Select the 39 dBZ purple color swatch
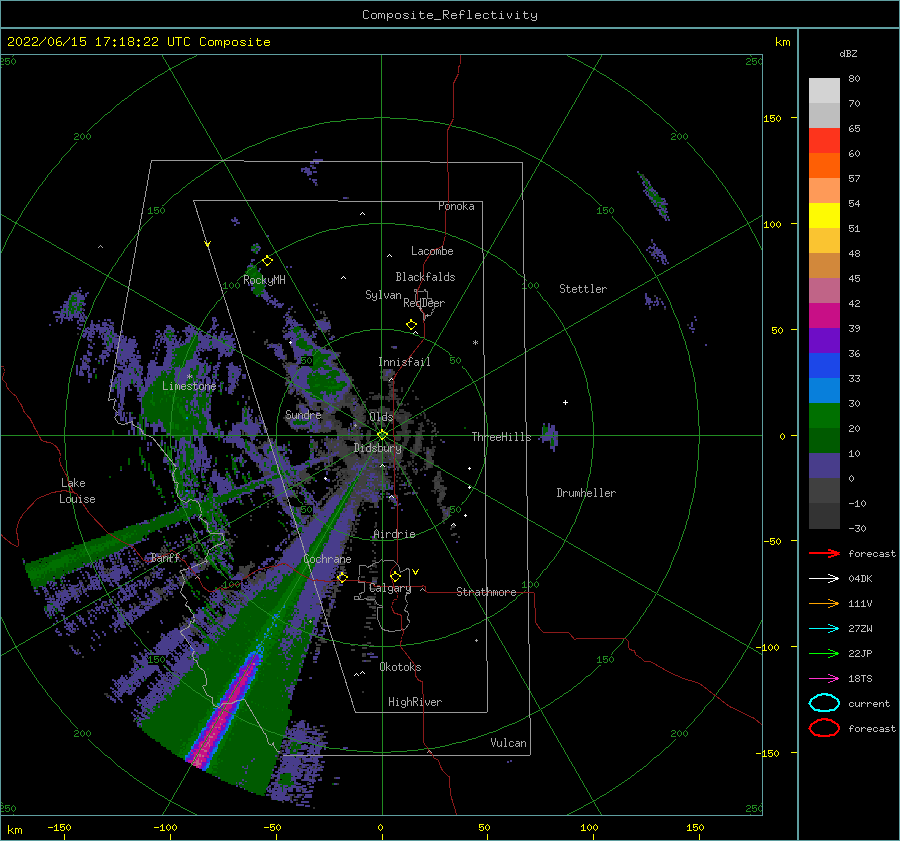The width and height of the screenshot is (900, 841). pos(824,340)
